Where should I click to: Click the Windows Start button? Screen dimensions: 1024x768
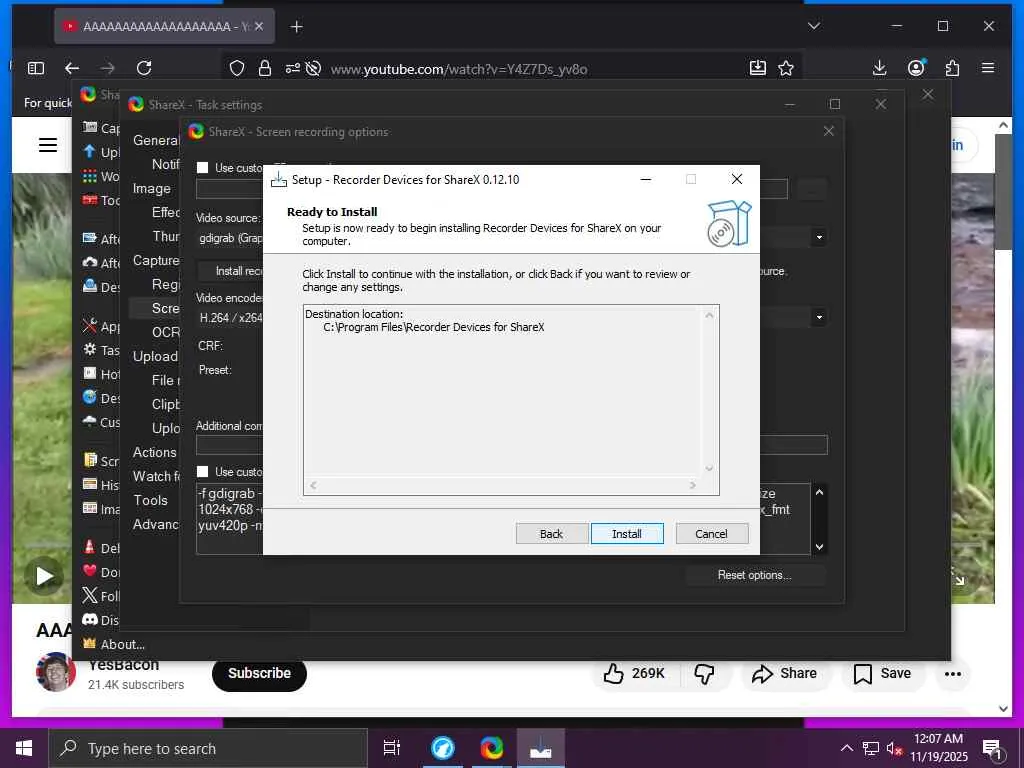[24, 748]
